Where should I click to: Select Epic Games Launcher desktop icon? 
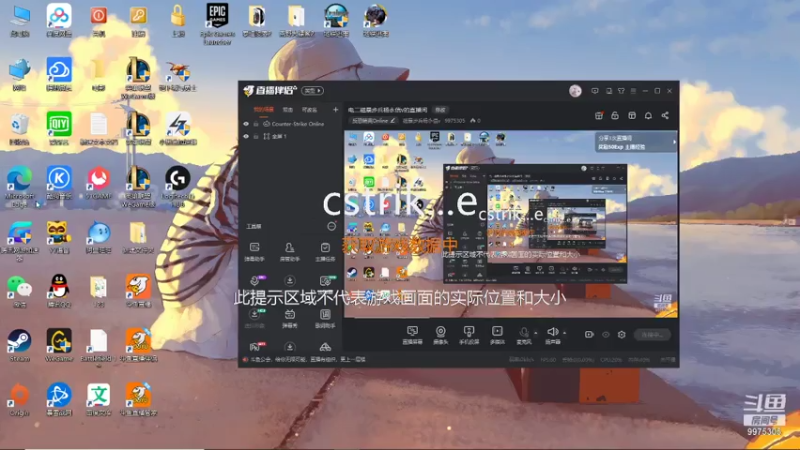coord(217,23)
